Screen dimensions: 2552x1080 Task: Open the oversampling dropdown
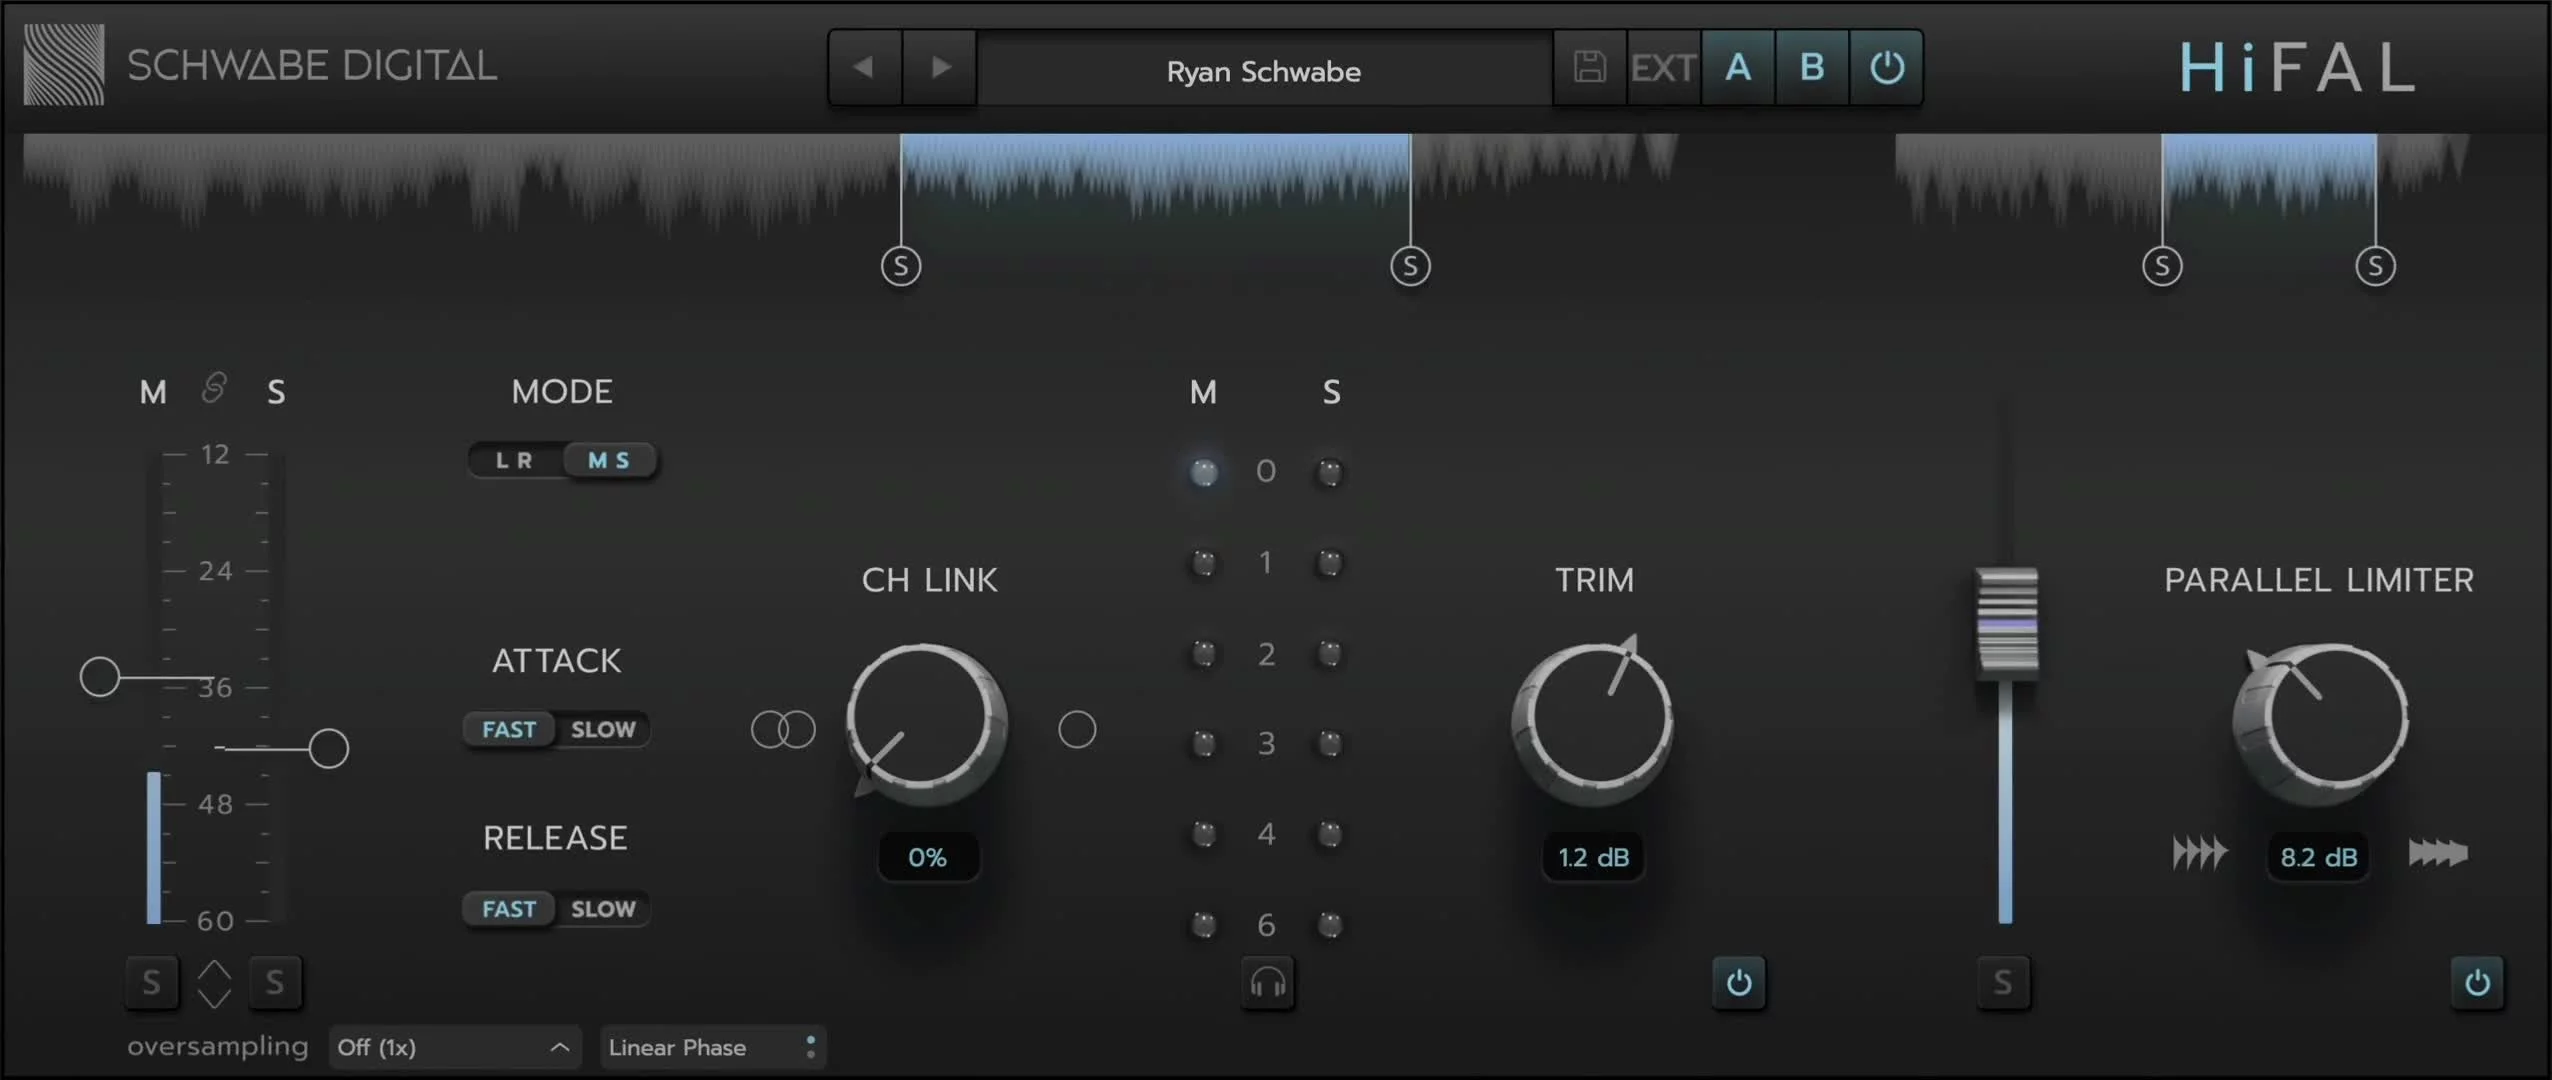tap(454, 1047)
